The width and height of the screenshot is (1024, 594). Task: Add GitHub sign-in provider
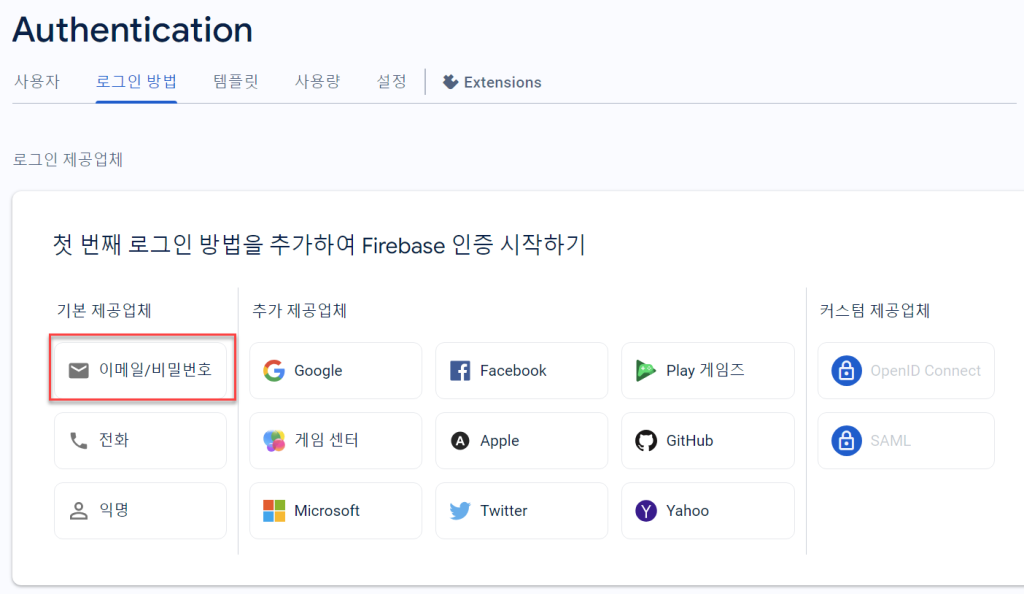pyautogui.click(x=708, y=441)
